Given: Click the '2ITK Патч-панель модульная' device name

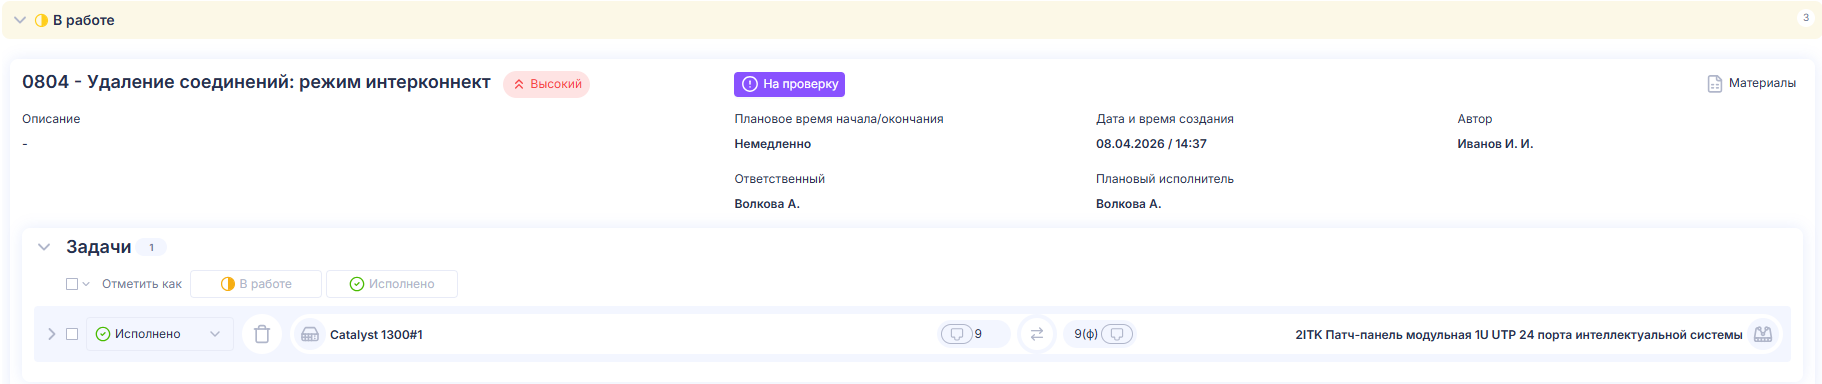Looking at the screenshot, I should point(1519,335).
